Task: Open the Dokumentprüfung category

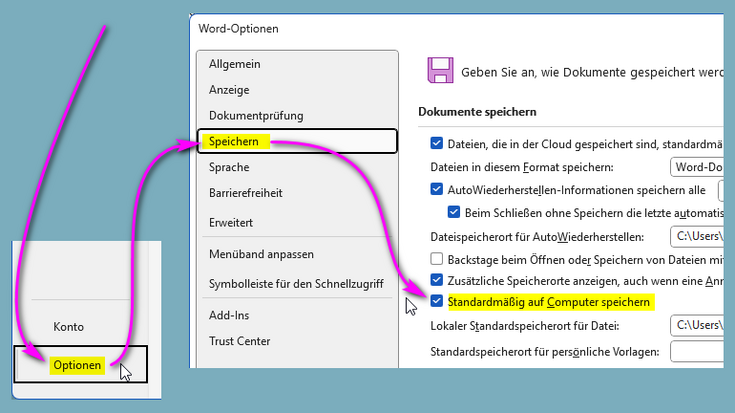Action: click(256, 115)
